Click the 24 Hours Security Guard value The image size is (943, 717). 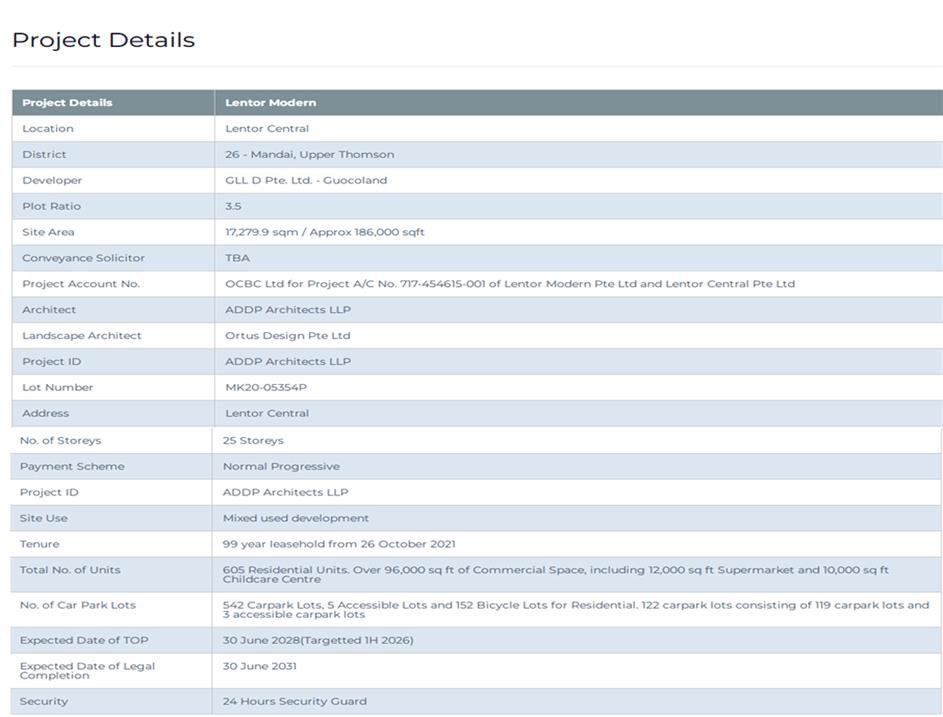(294, 701)
